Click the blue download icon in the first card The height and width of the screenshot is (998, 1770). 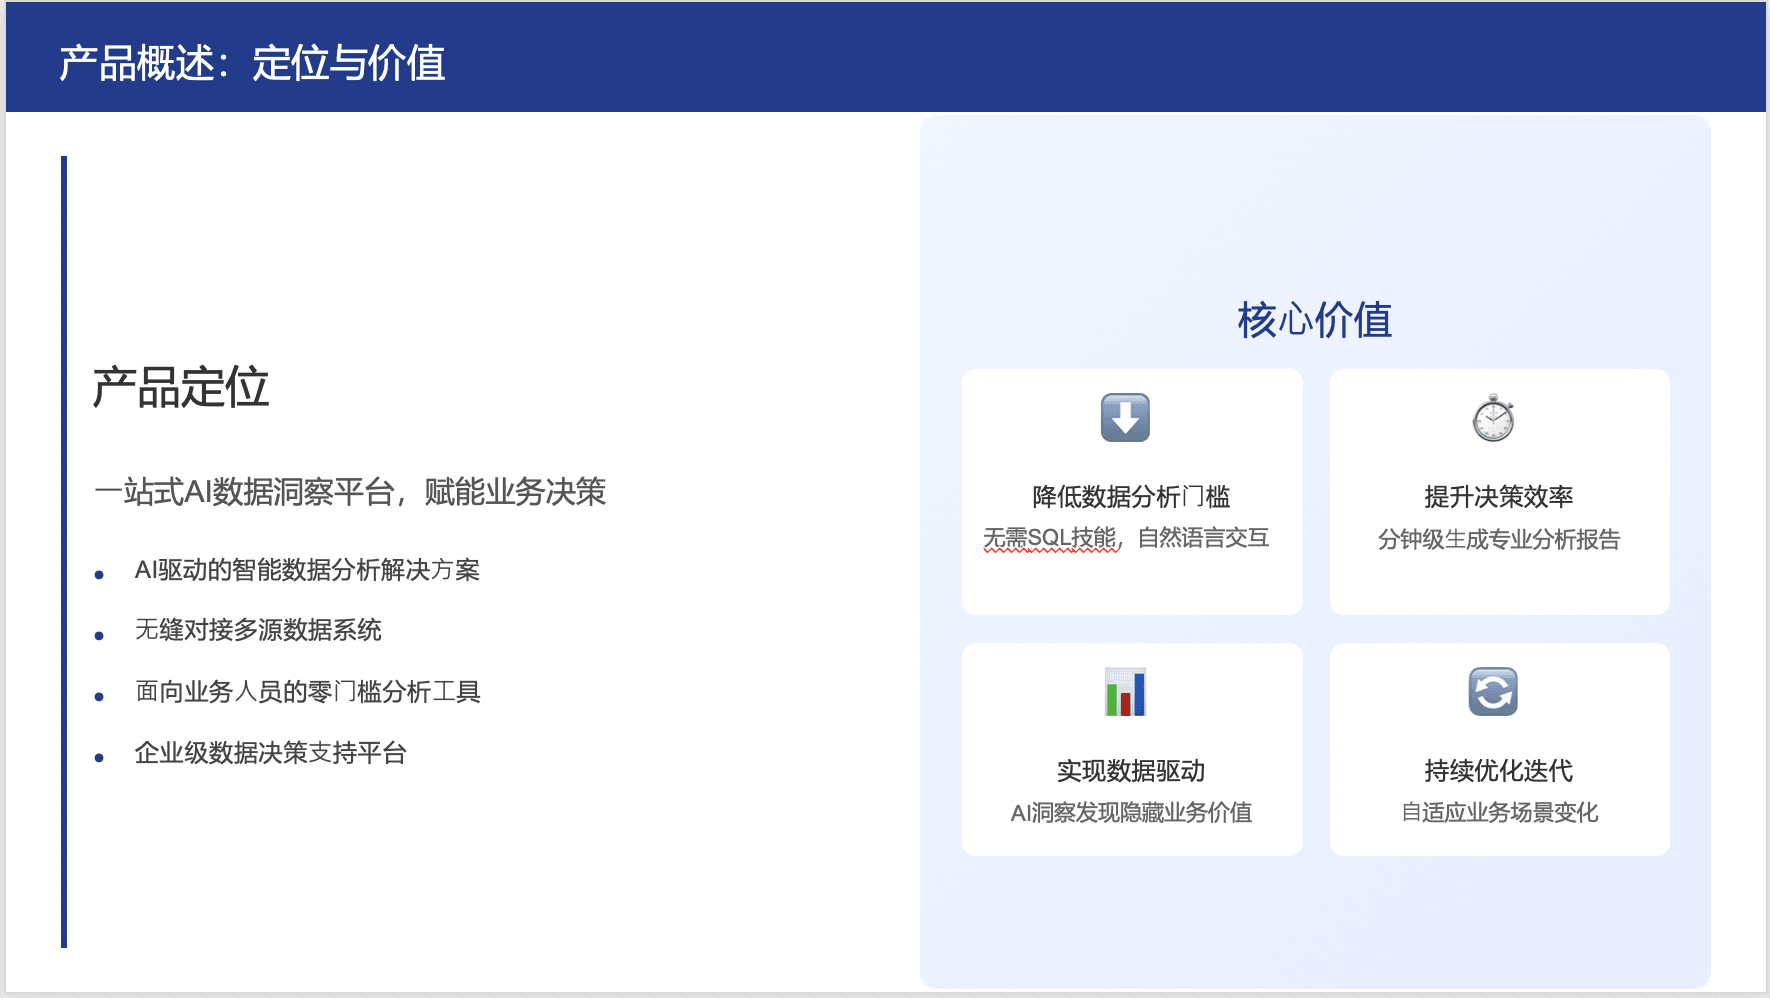(x=1128, y=419)
